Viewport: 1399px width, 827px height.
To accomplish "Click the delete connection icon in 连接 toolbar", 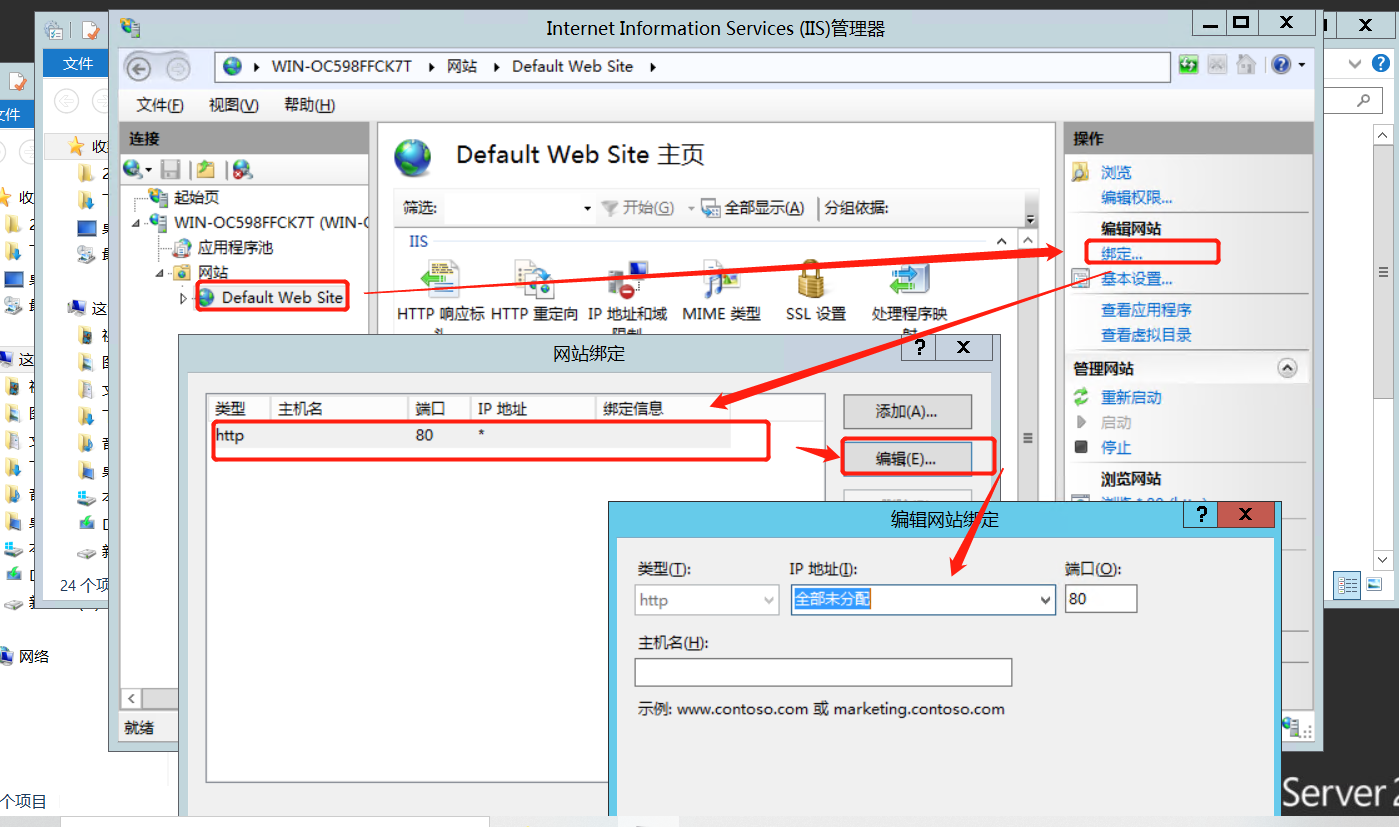I will pos(241,169).
